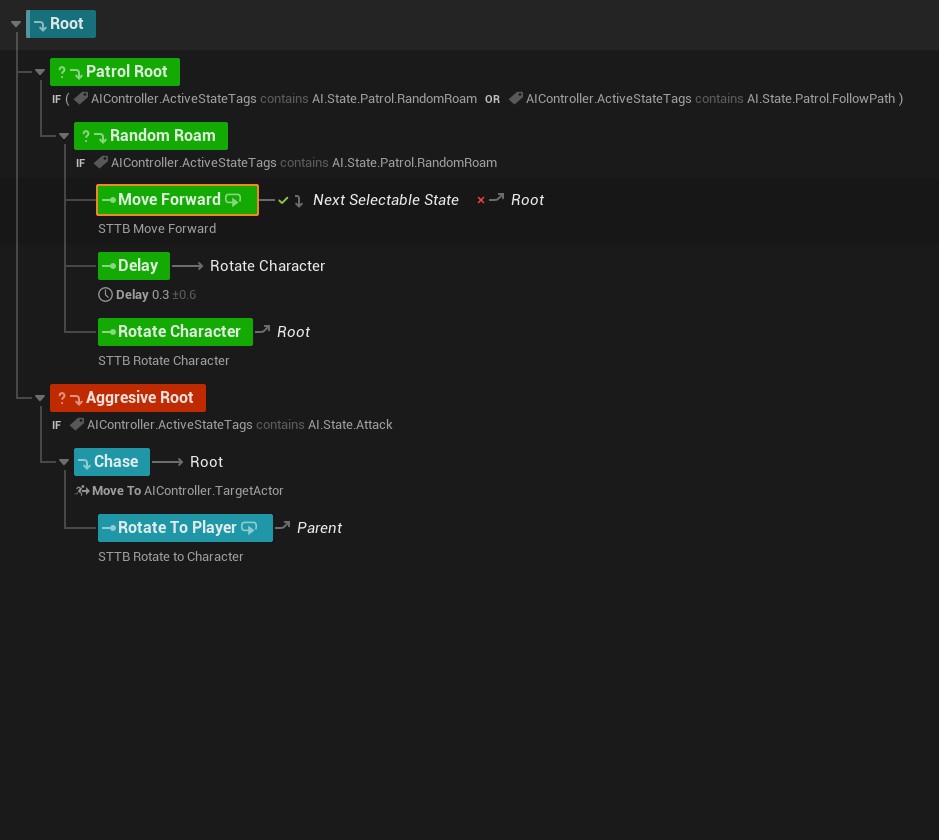Click the tag icon on Random Roam condition
This screenshot has height=840, width=939.
pyautogui.click(x=101, y=162)
